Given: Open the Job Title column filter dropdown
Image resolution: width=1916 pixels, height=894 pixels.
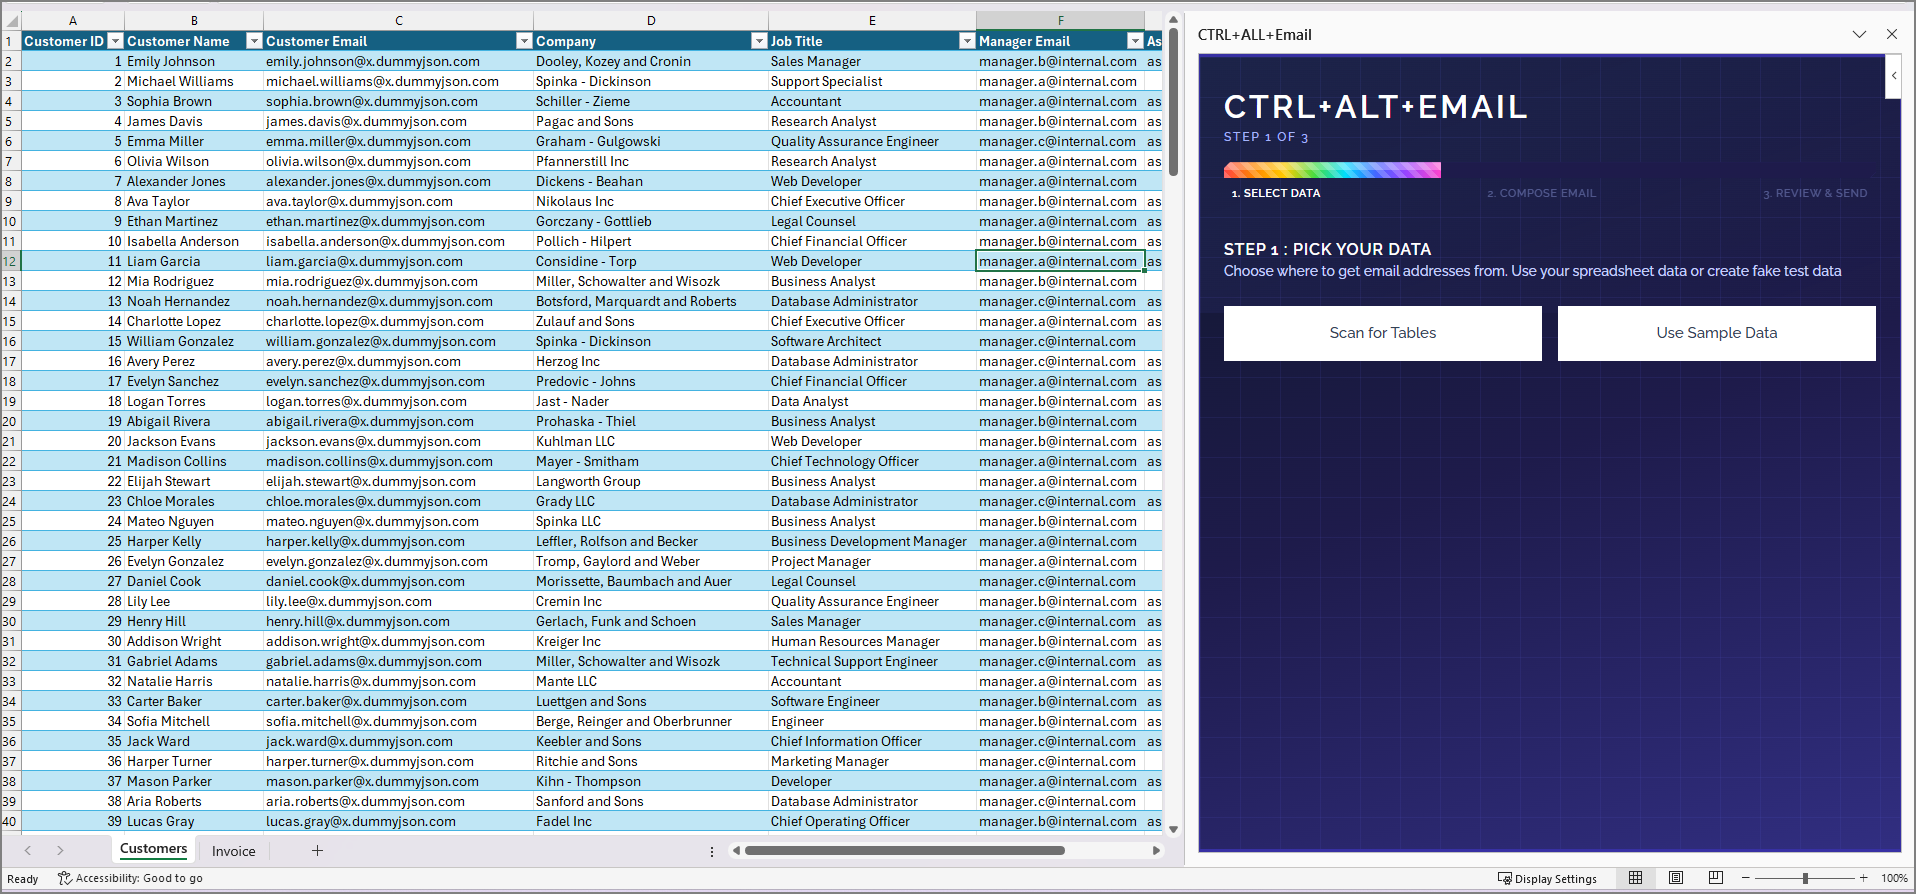Looking at the screenshot, I should tap(967, 41).
